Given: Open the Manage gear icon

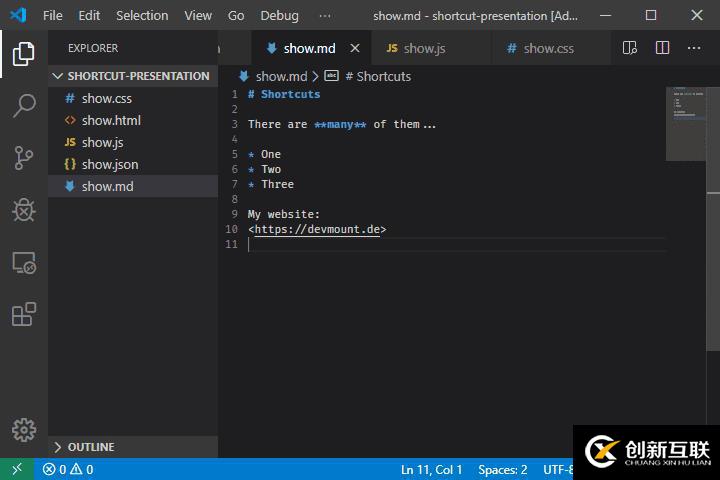Looking at the screenshot, I should click(x=24, y=430).
